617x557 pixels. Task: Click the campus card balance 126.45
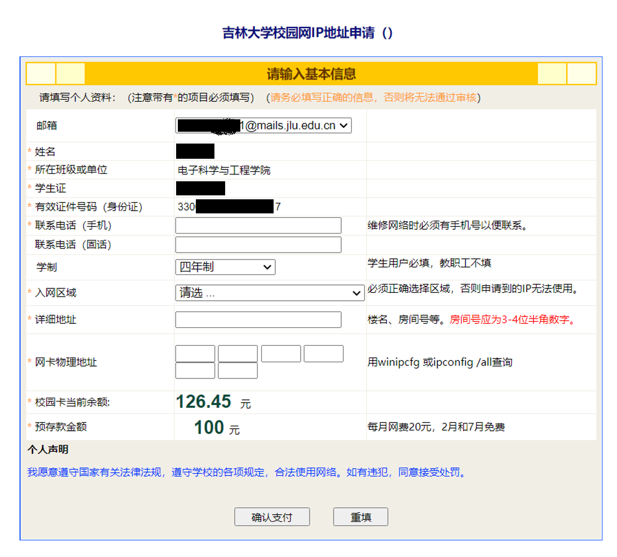point(204,402)
